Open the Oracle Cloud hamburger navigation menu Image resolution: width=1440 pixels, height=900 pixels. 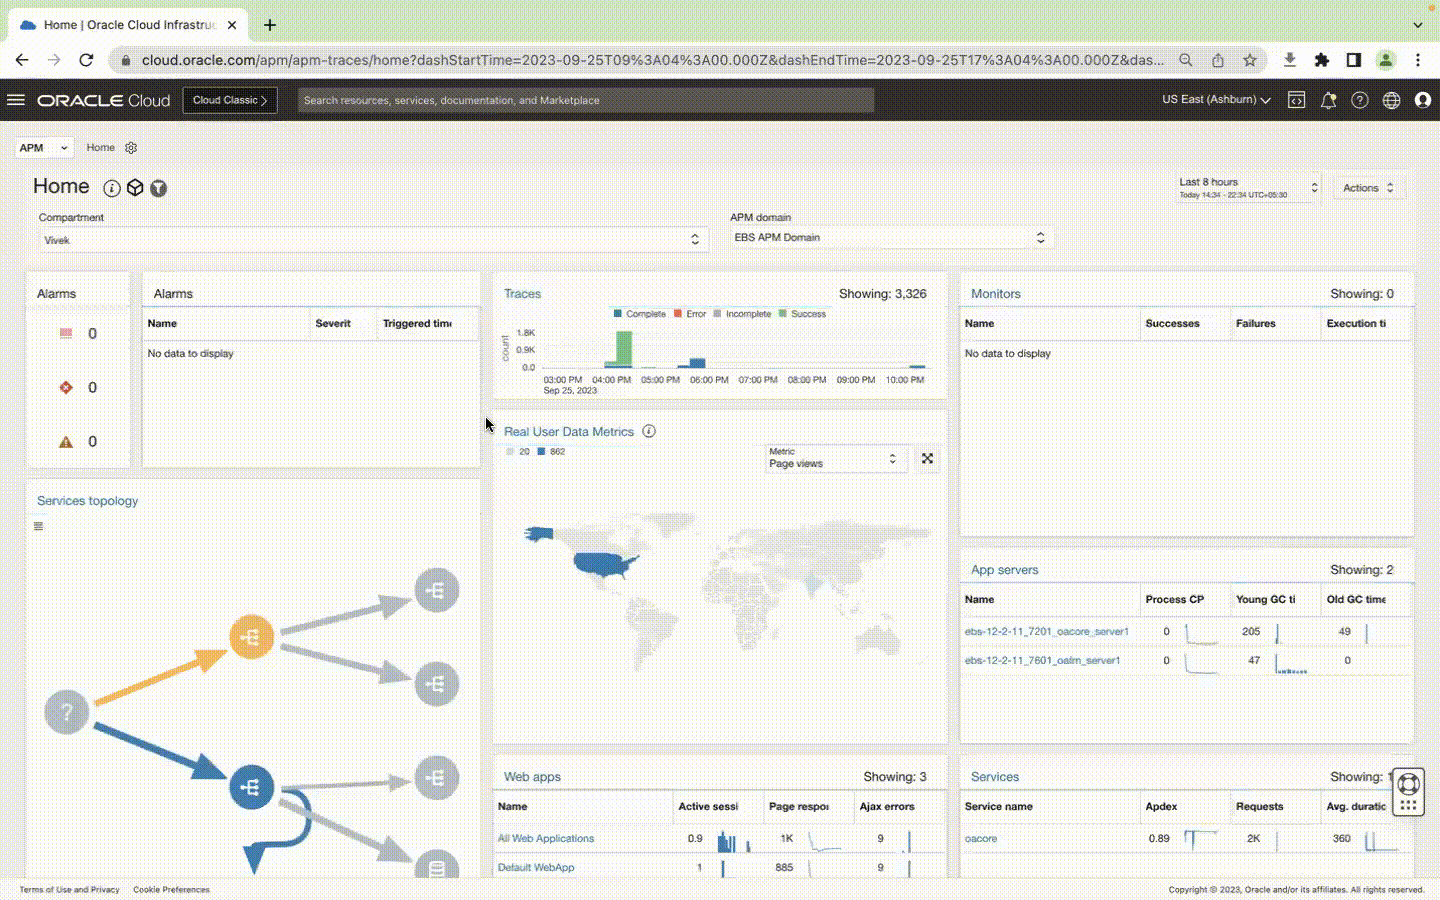pos(15,100)
